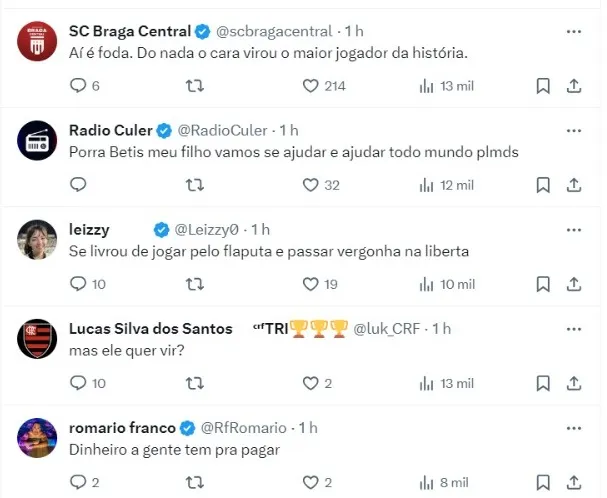Share the Radio Culer tweet

coord(575,185)
